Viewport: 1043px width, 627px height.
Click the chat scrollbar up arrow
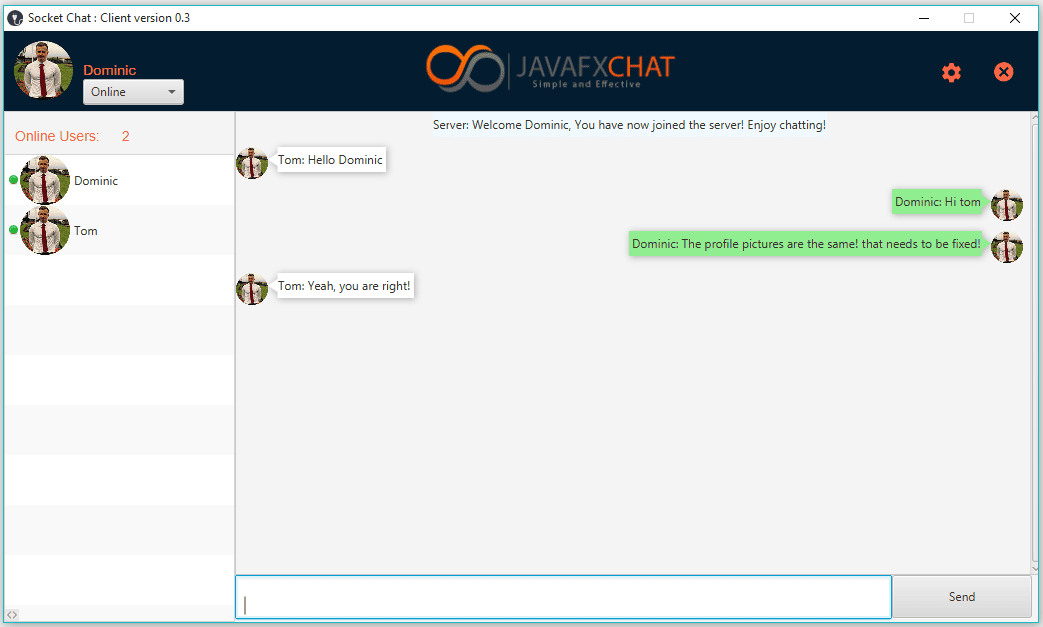pos(1036,119)
